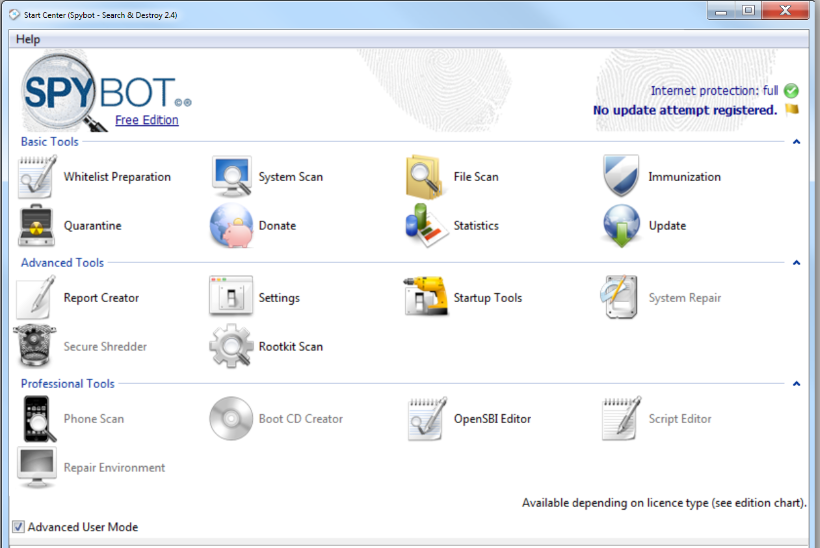Click the yellow update flag icon
The image size is (820, 548).
click(792, 109)
